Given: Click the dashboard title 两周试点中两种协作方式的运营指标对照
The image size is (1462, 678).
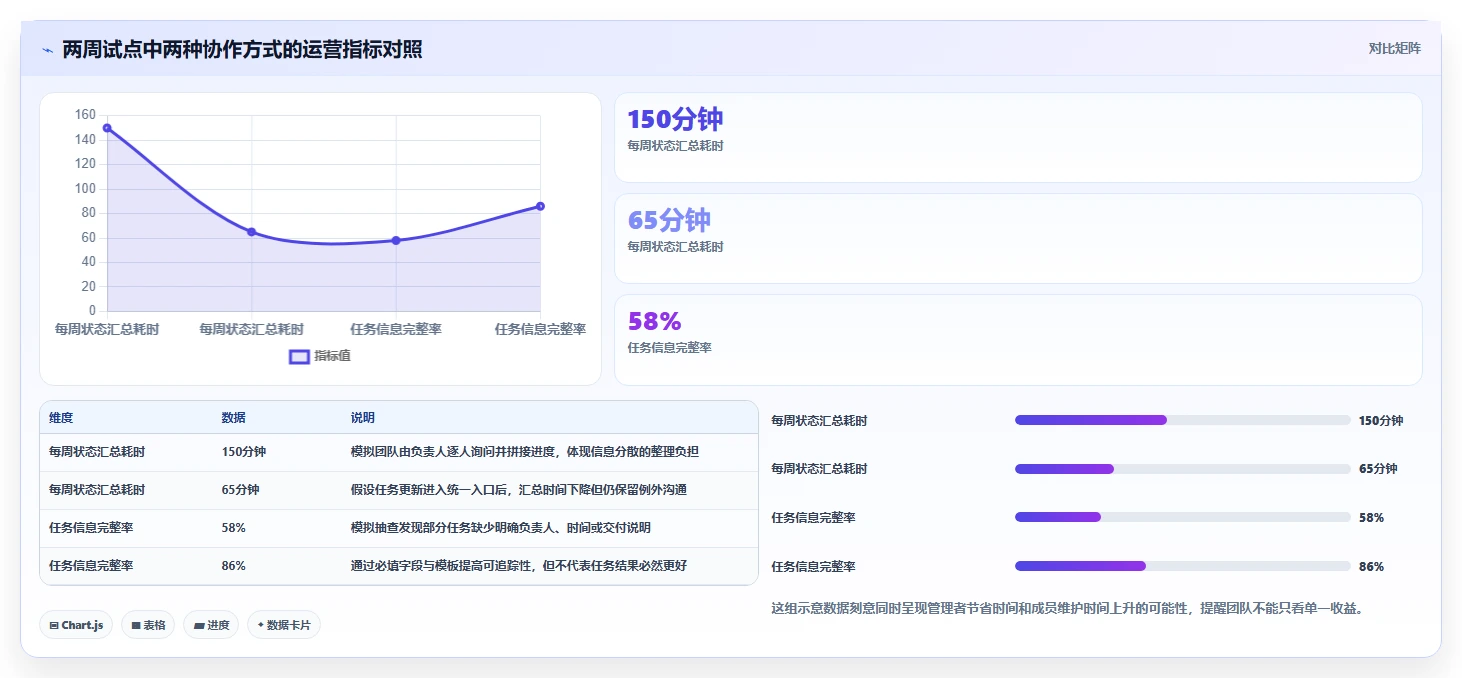Looking at the screenshot, I should pyautogui.click(x=242, y=49).
